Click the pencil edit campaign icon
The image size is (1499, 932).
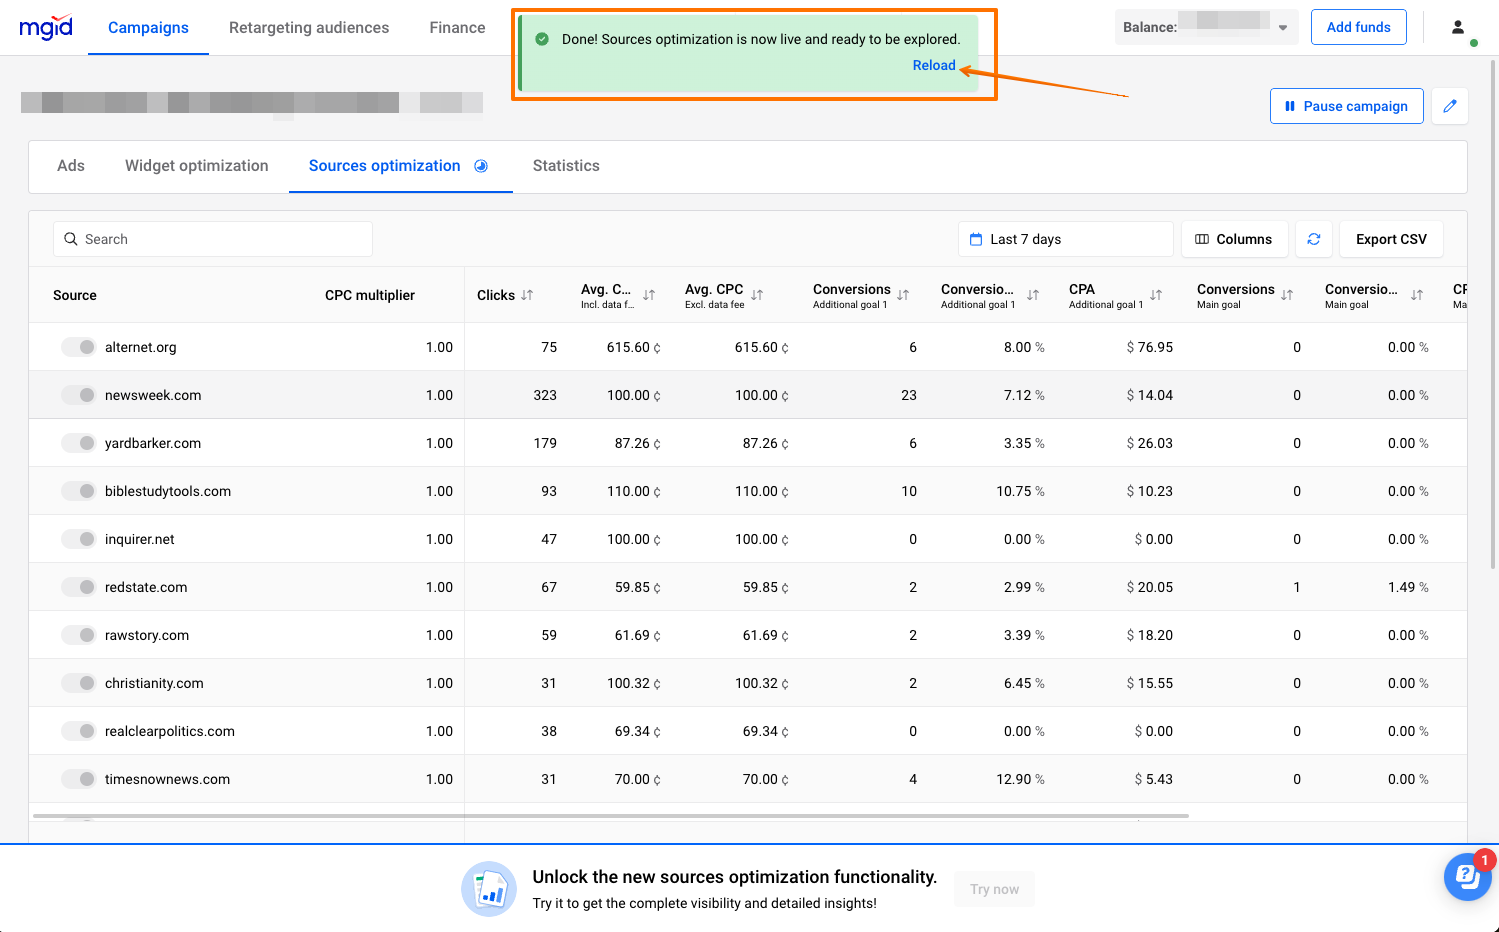coord(1449,106)
